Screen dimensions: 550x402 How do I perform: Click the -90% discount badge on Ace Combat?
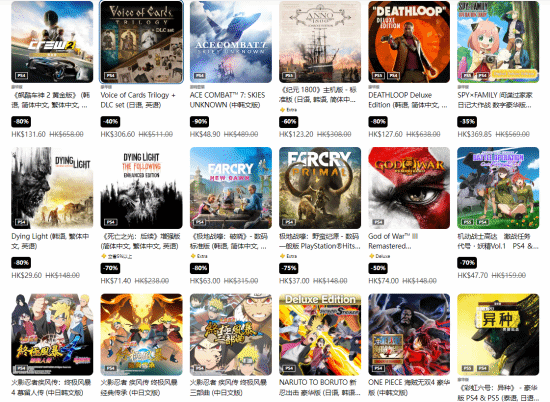pyautogui.click(x=200, y=122)
